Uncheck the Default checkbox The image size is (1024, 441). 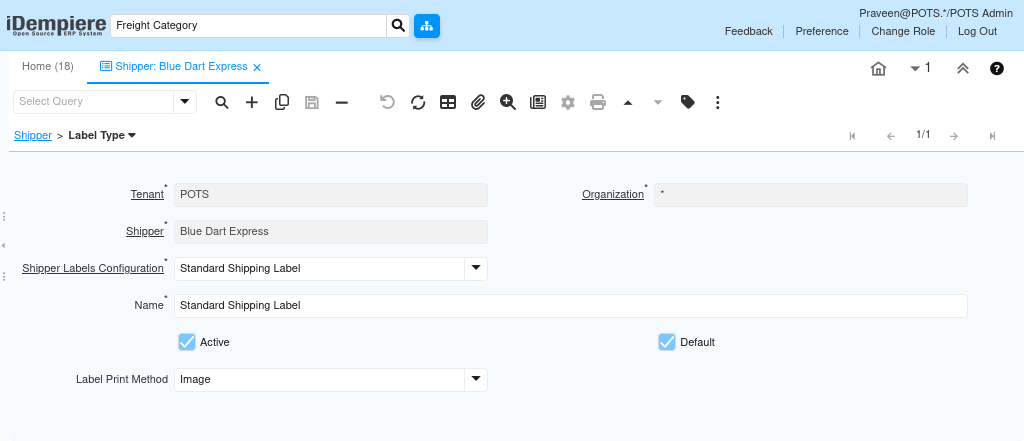point(667,342)
